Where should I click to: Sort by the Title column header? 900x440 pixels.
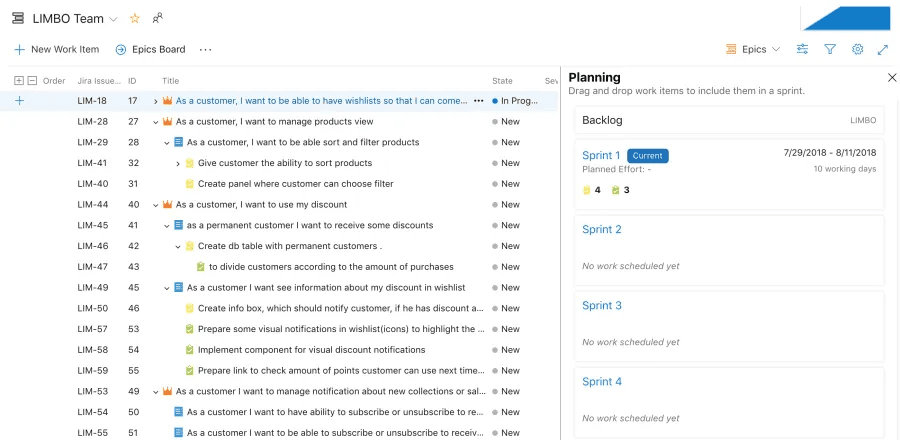pos(170,81)
